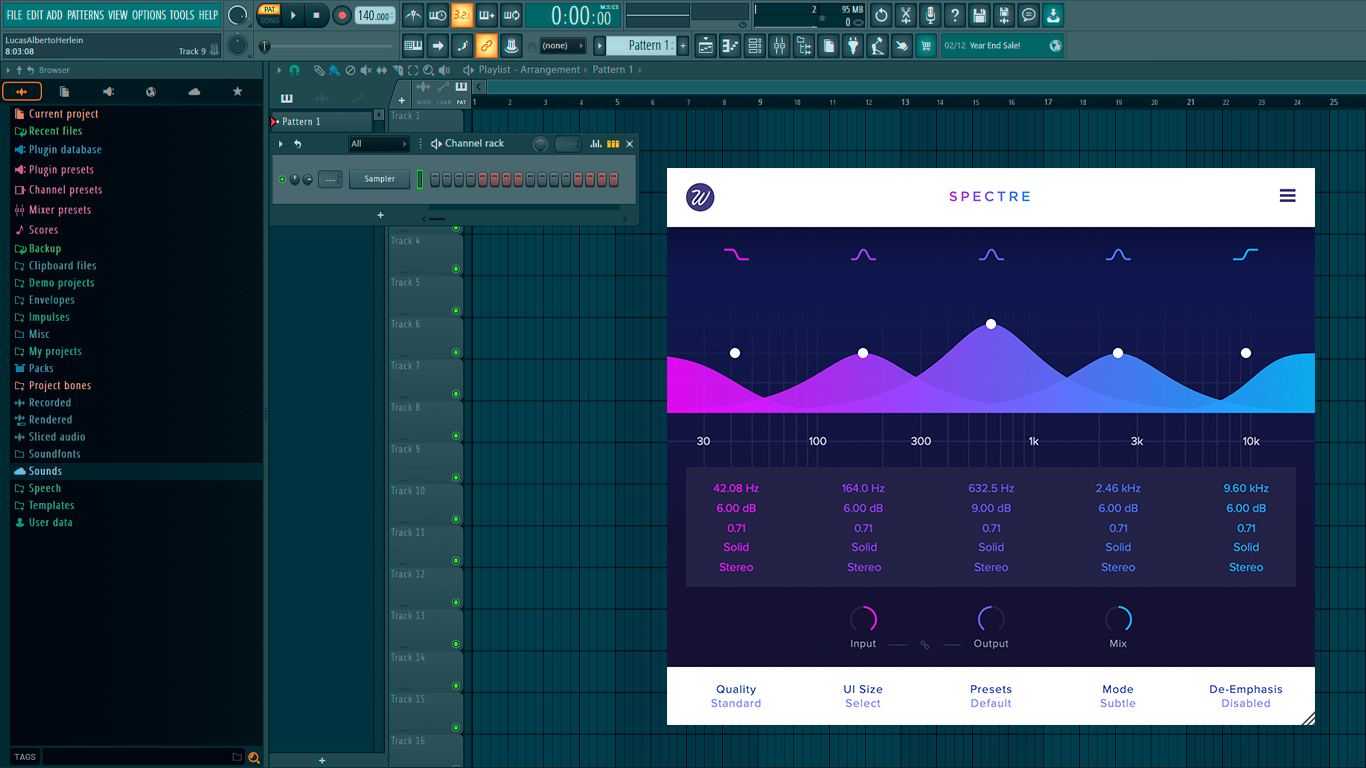1366x768 pixels.
Task: Toggle the first step of Sampler sequencer
Action: point(435,179)
